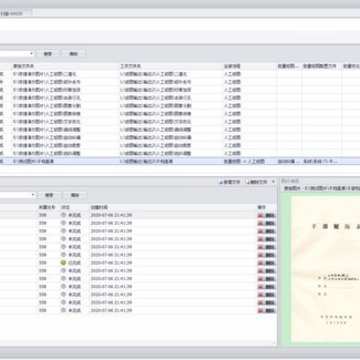This screenshot has width=360, height=360.
Task: Click the lower panel clear (清除) button
Action: click(75, 195)
